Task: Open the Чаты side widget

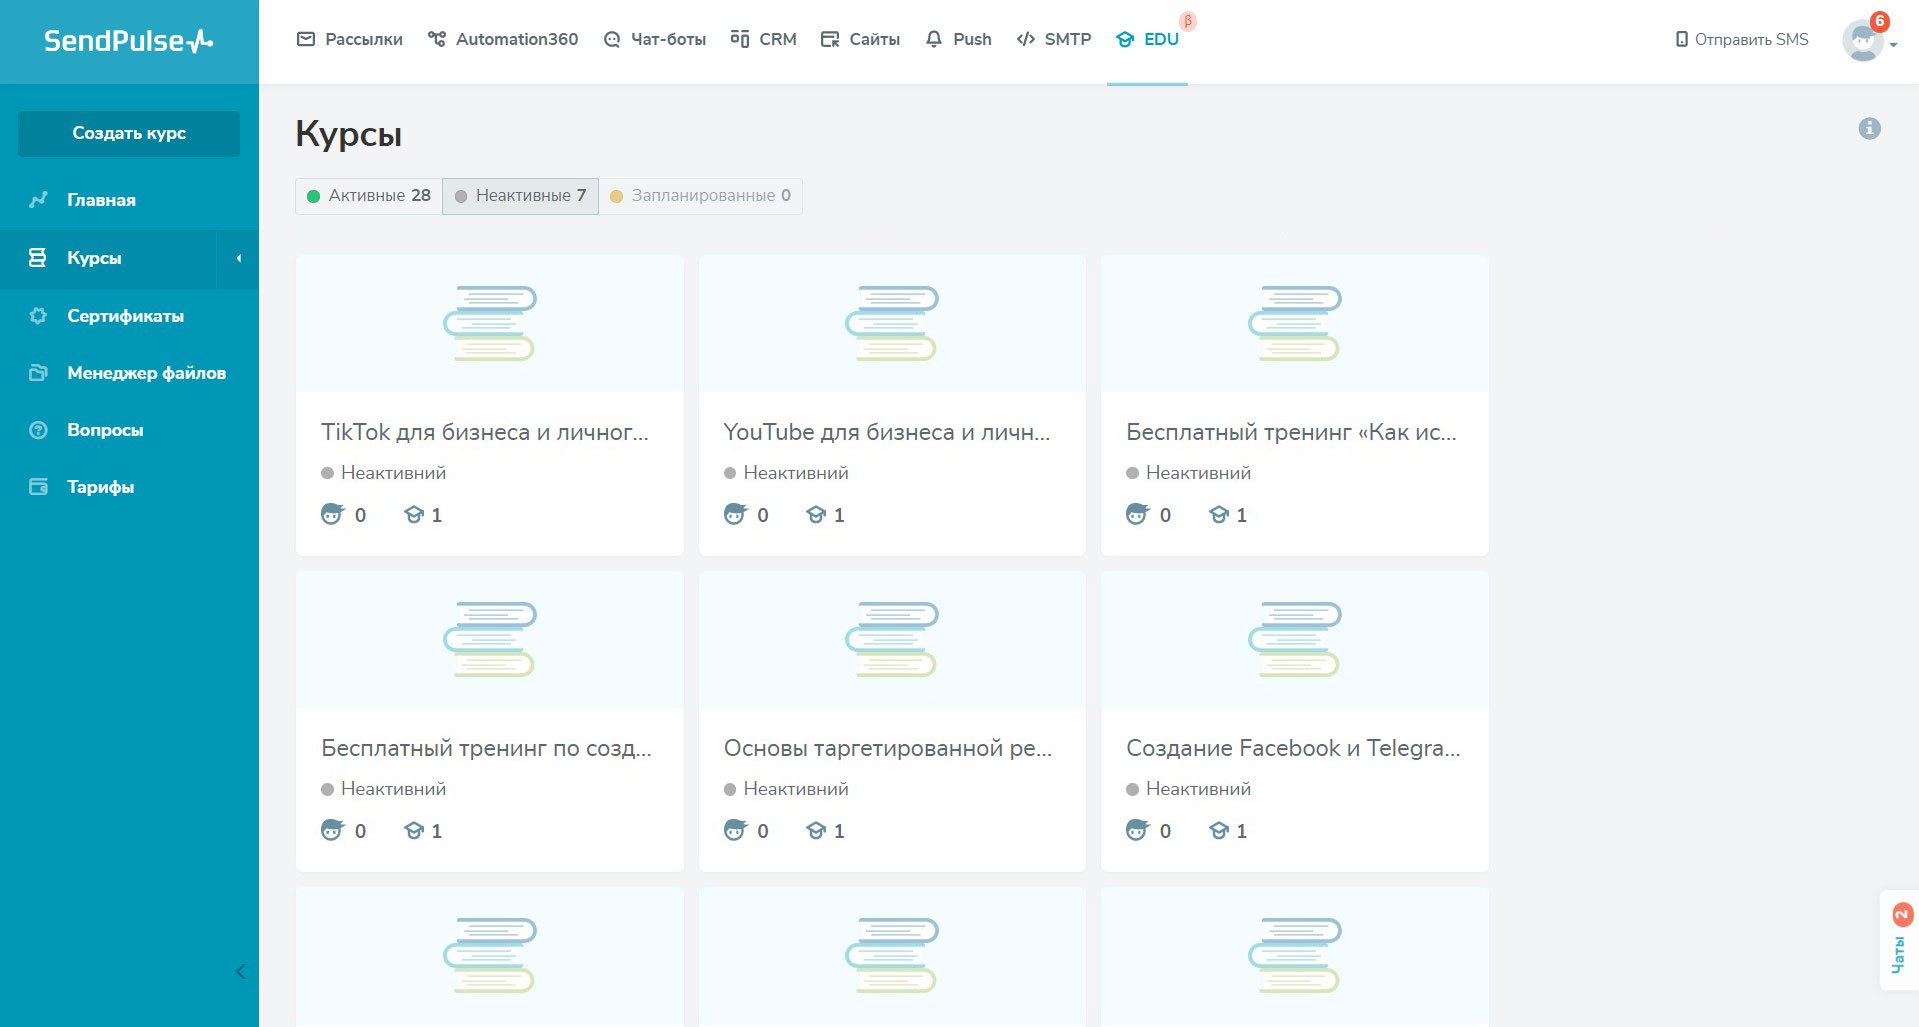Action: pos(1899,940)
